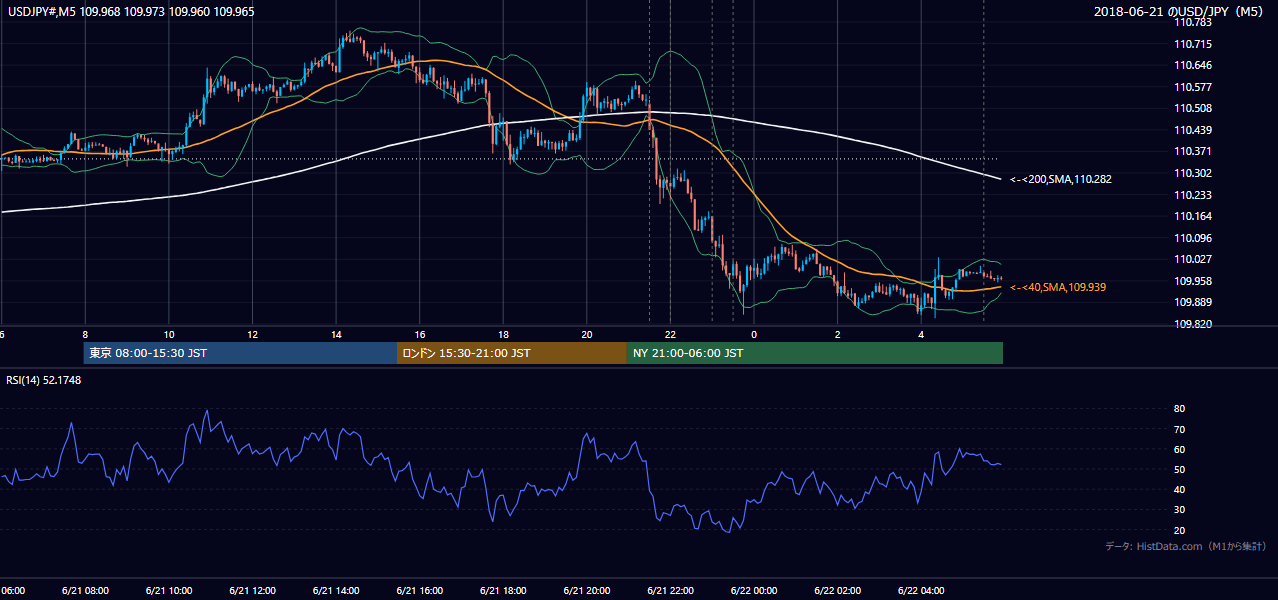Click hour tick 8 under the price chart
Viewport: 1278px width, 600px height.
(85, 334)
